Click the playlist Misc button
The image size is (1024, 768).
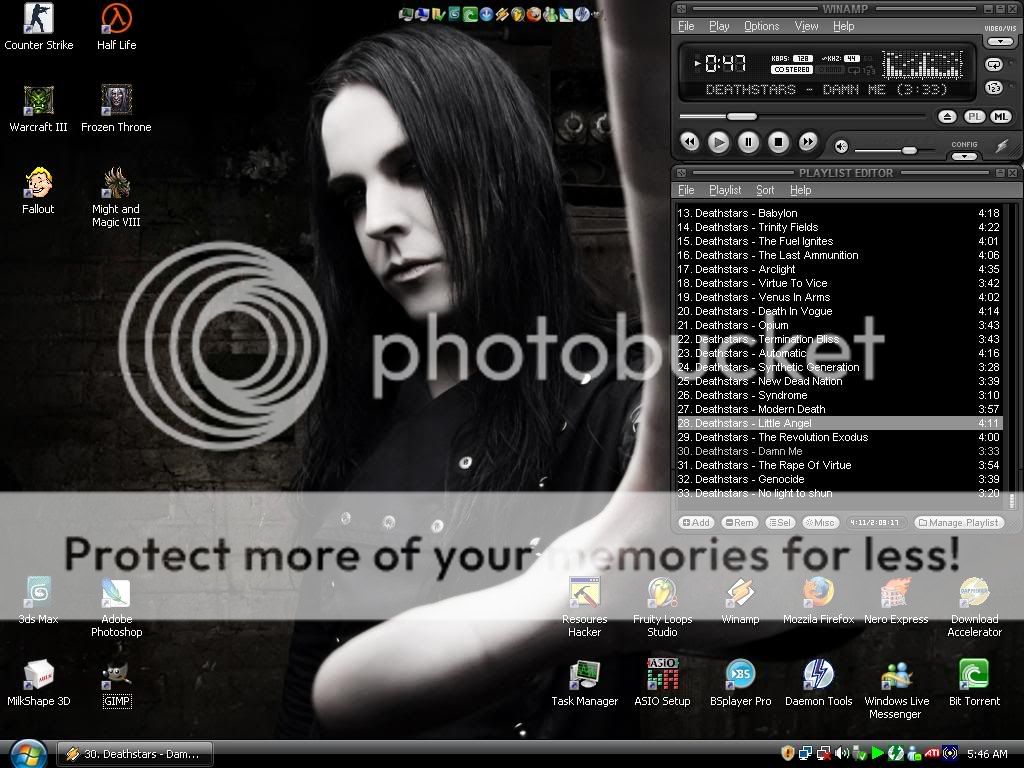pos(820,522)
